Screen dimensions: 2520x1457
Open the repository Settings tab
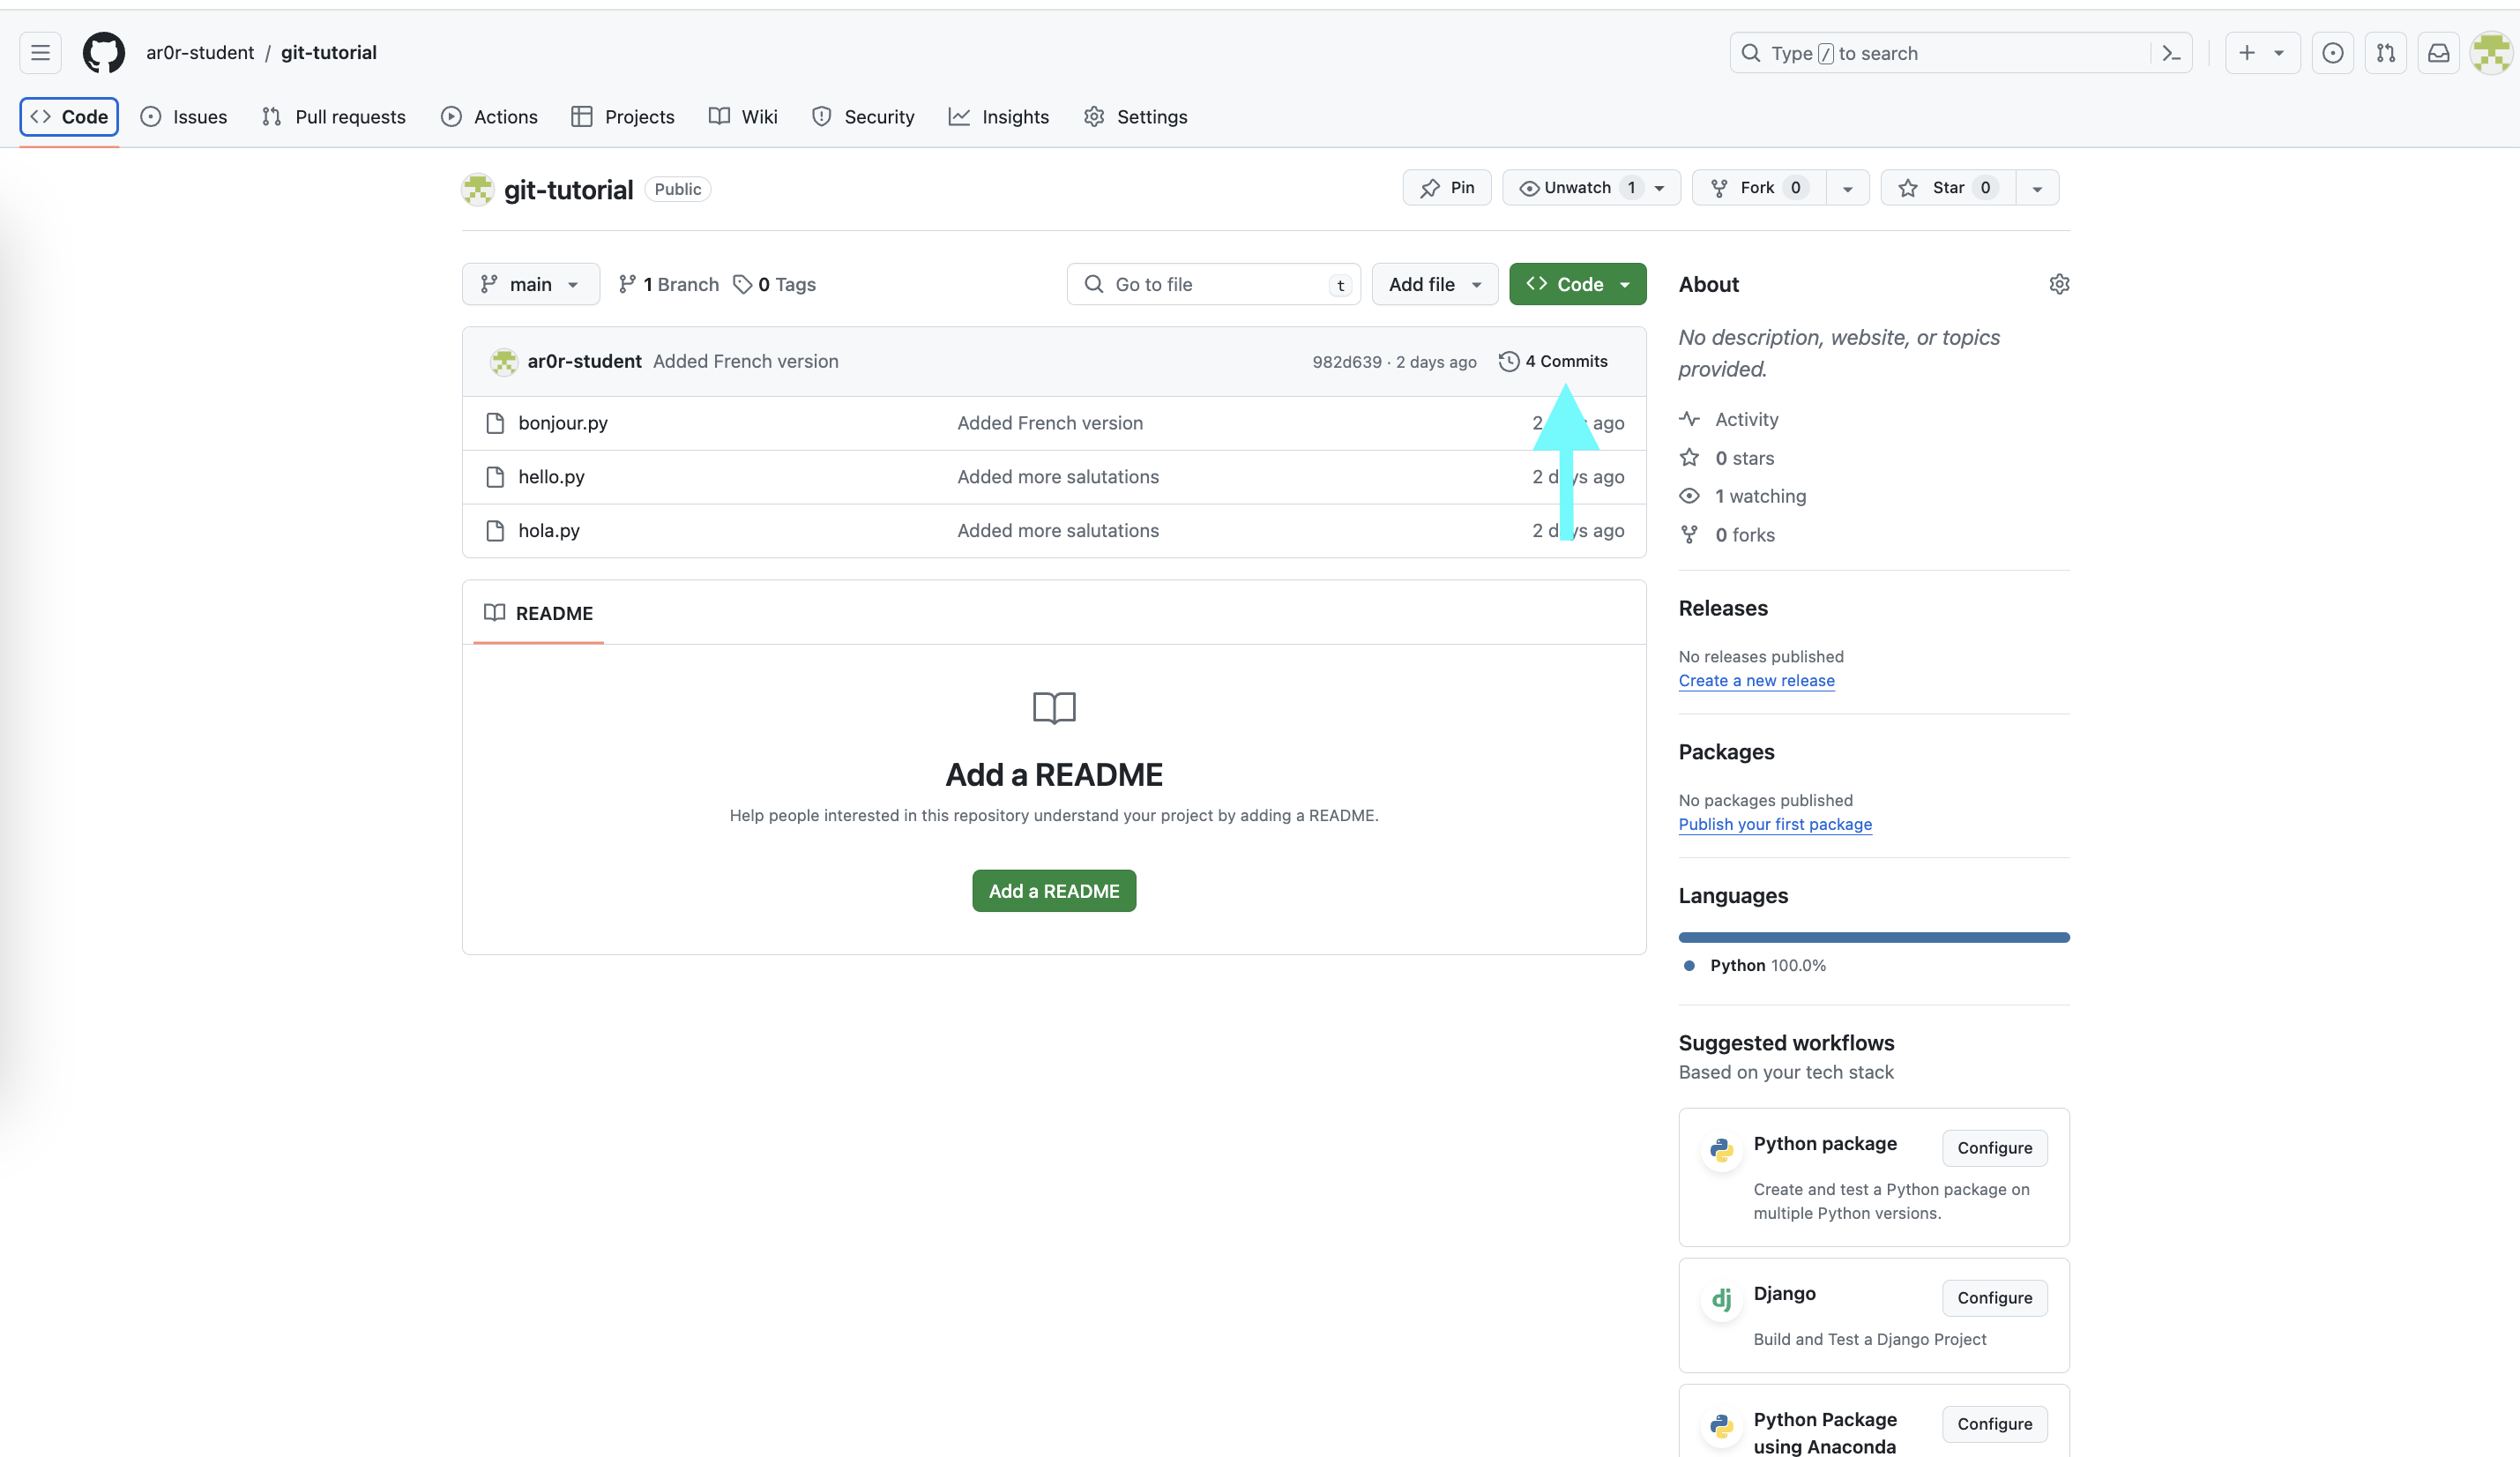pyautogui.click(x=1136, y=117)
